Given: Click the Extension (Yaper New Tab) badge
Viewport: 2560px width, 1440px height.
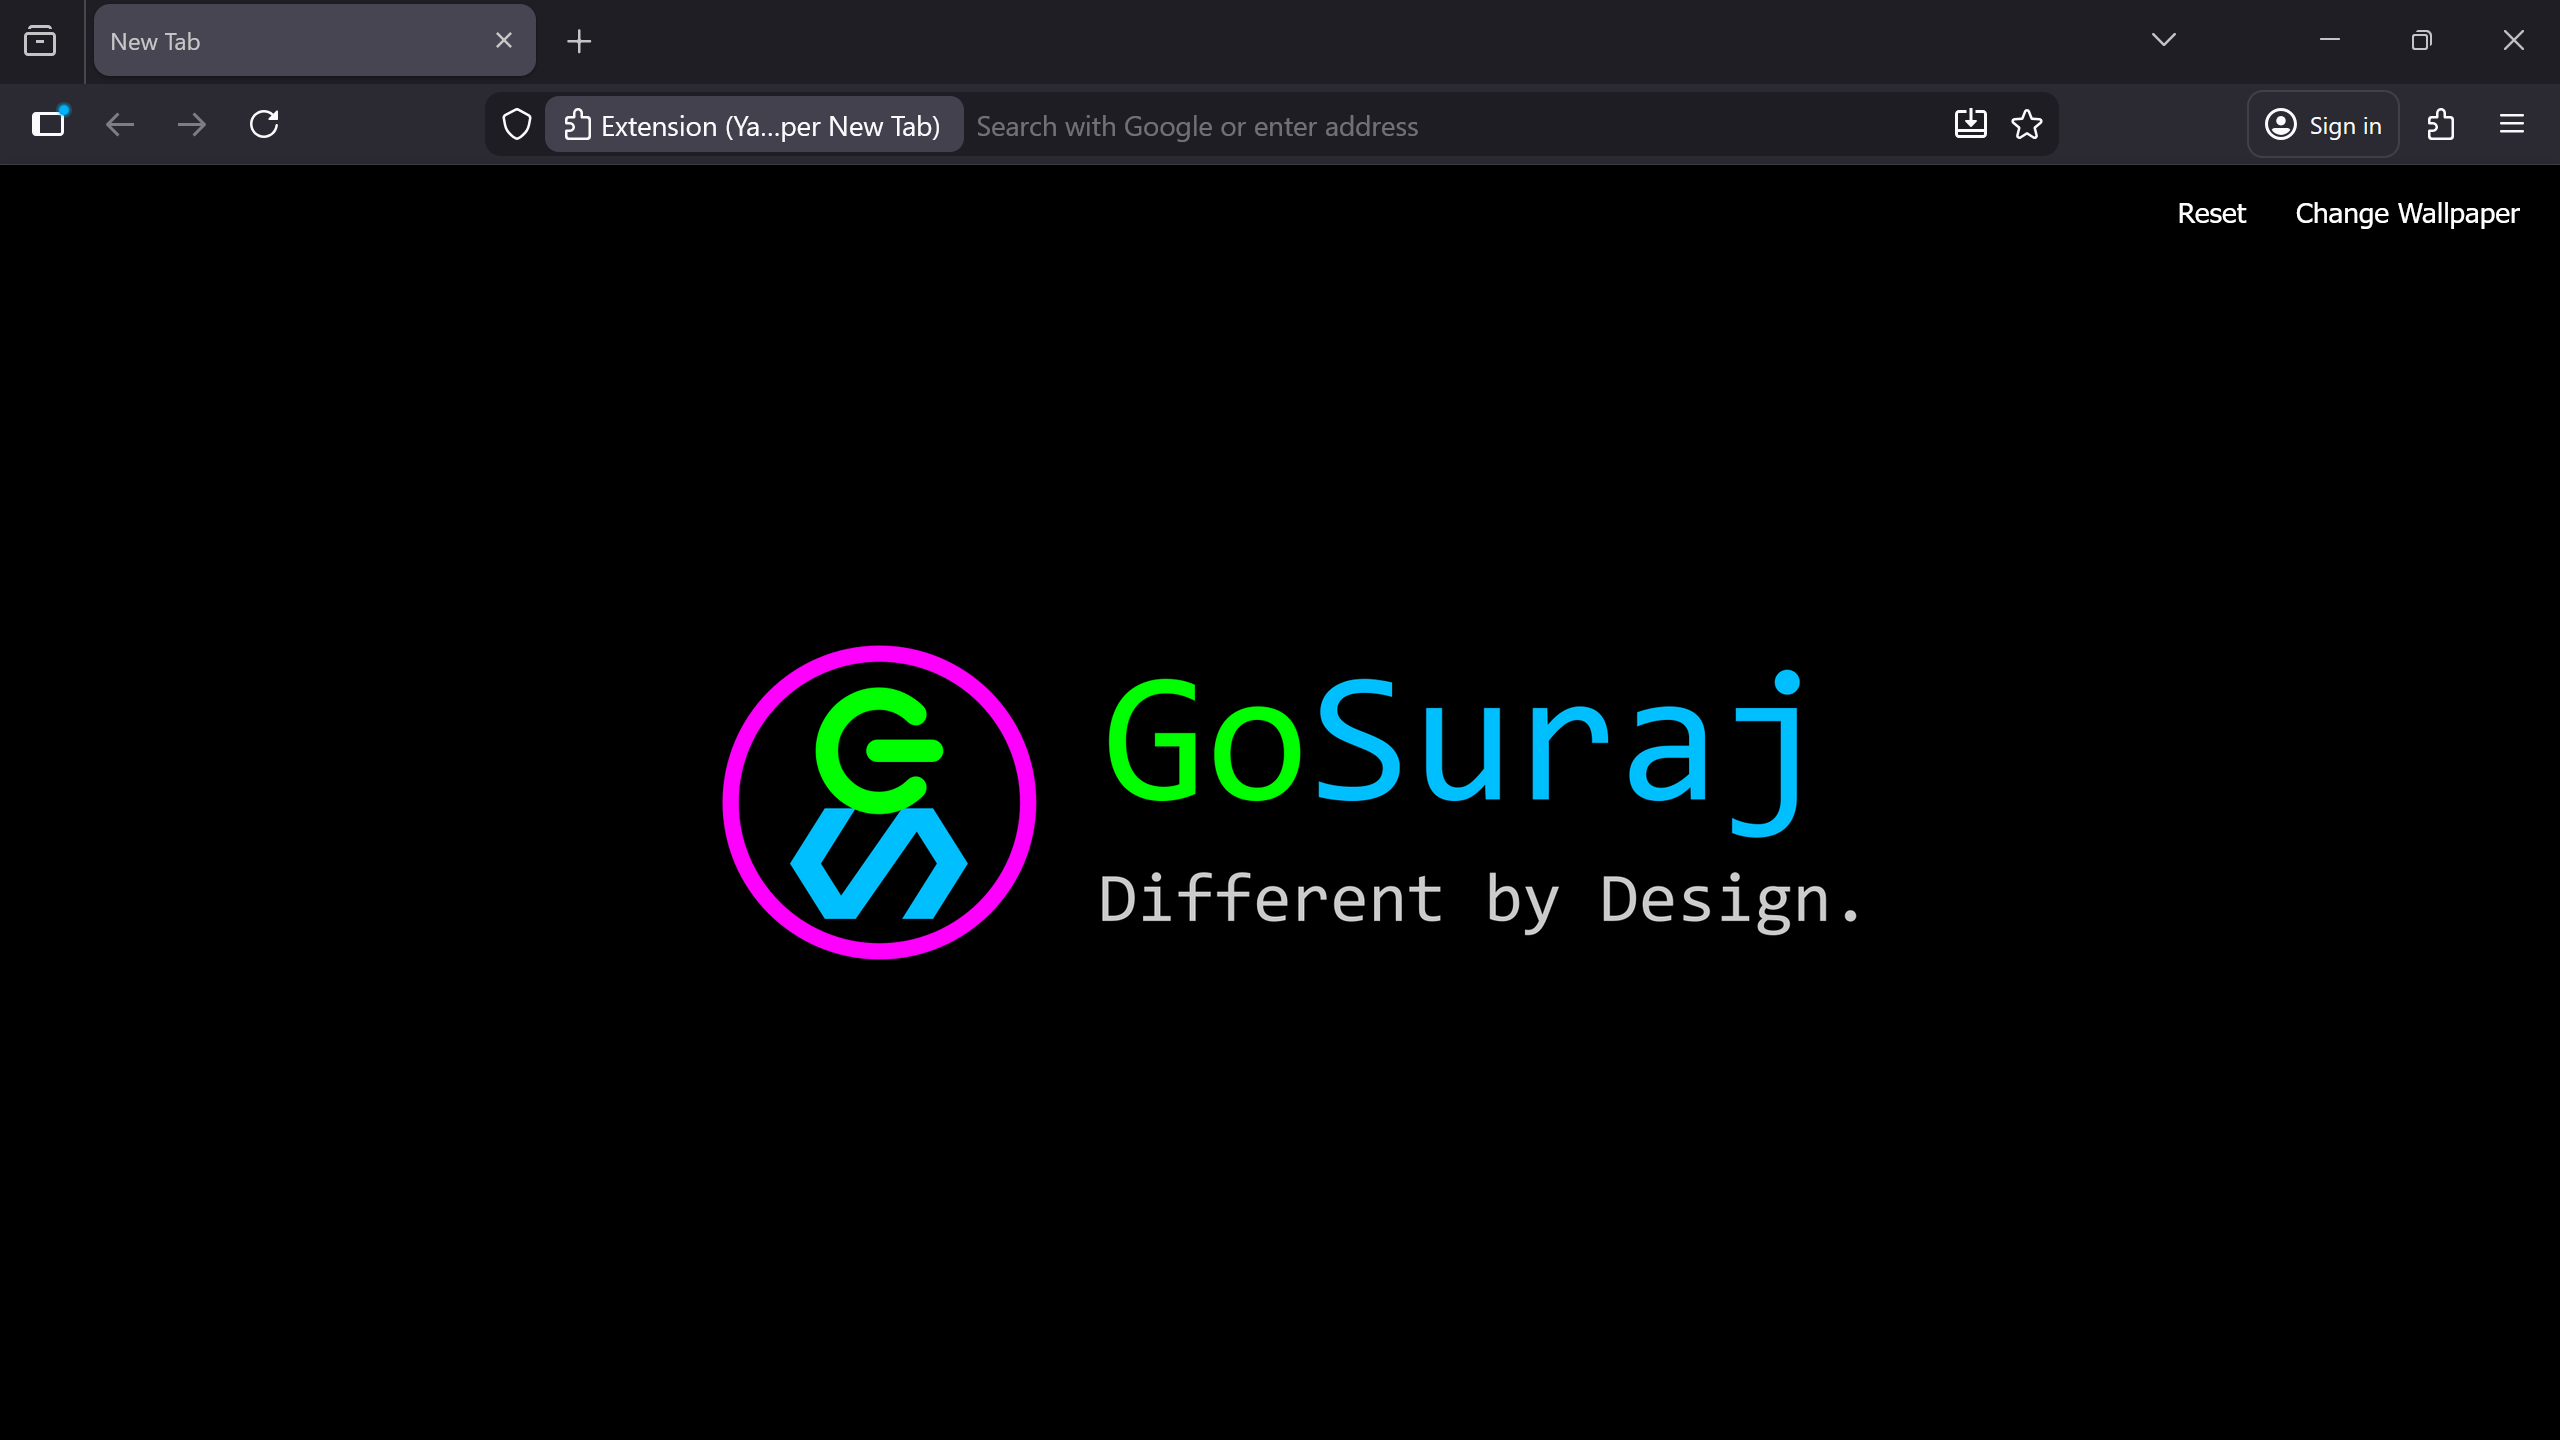Looking at the screenshot, I should click(753, 124).
